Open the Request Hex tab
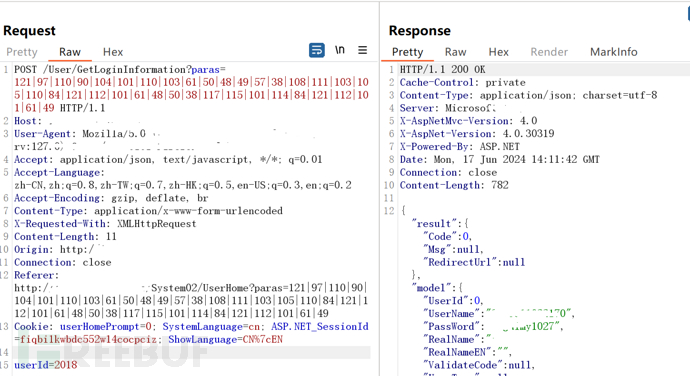Screen dimensions: 690x376 (x=113, y=52)
